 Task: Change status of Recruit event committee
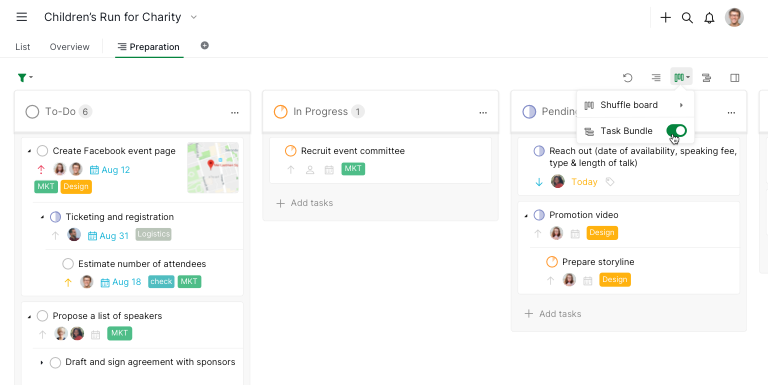click(x=290, y=151)
